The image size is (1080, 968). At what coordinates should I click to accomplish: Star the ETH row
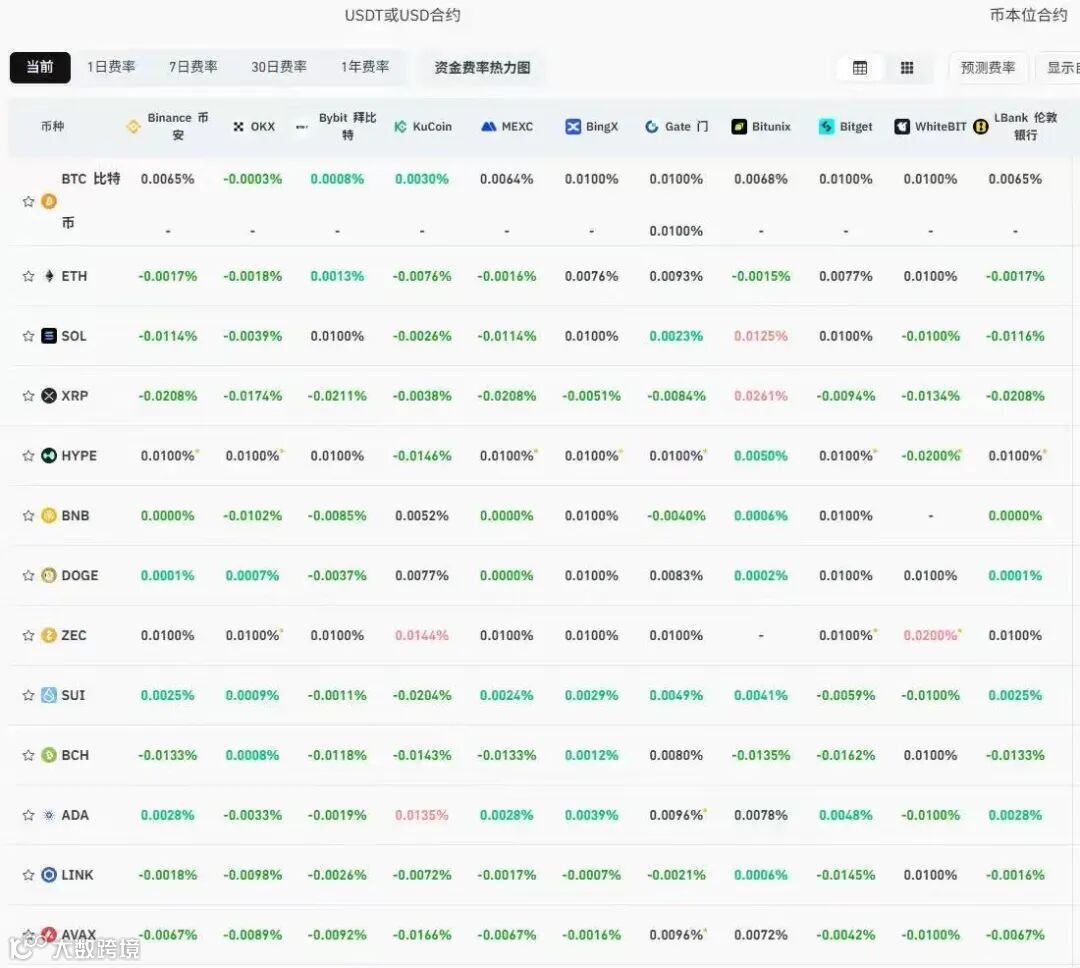tap(28, 276)
